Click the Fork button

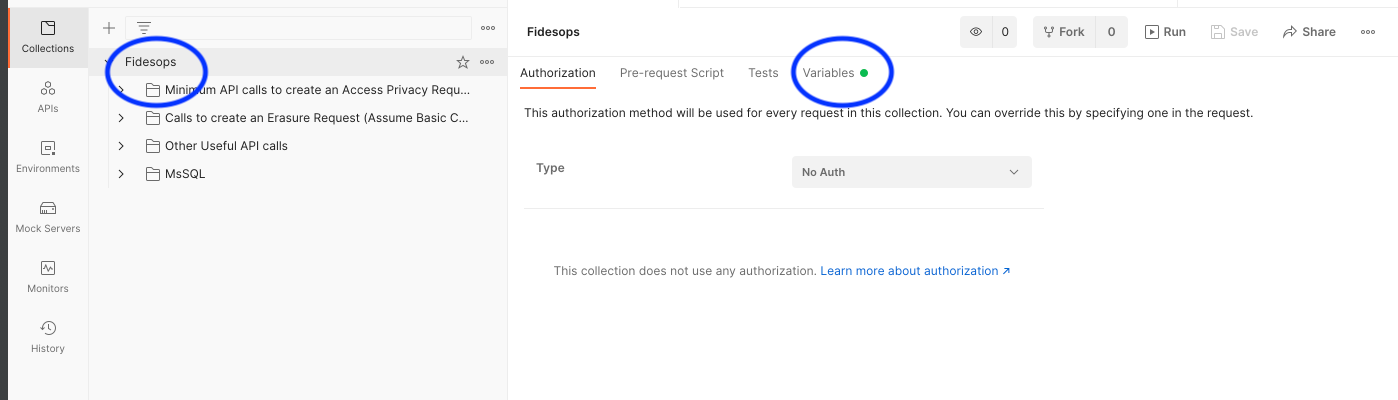[1064, 32]
